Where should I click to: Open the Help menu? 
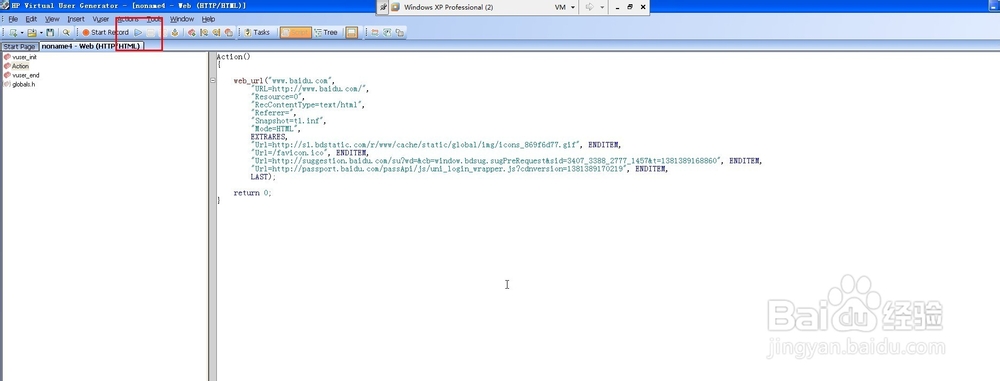tap(209, 19)
